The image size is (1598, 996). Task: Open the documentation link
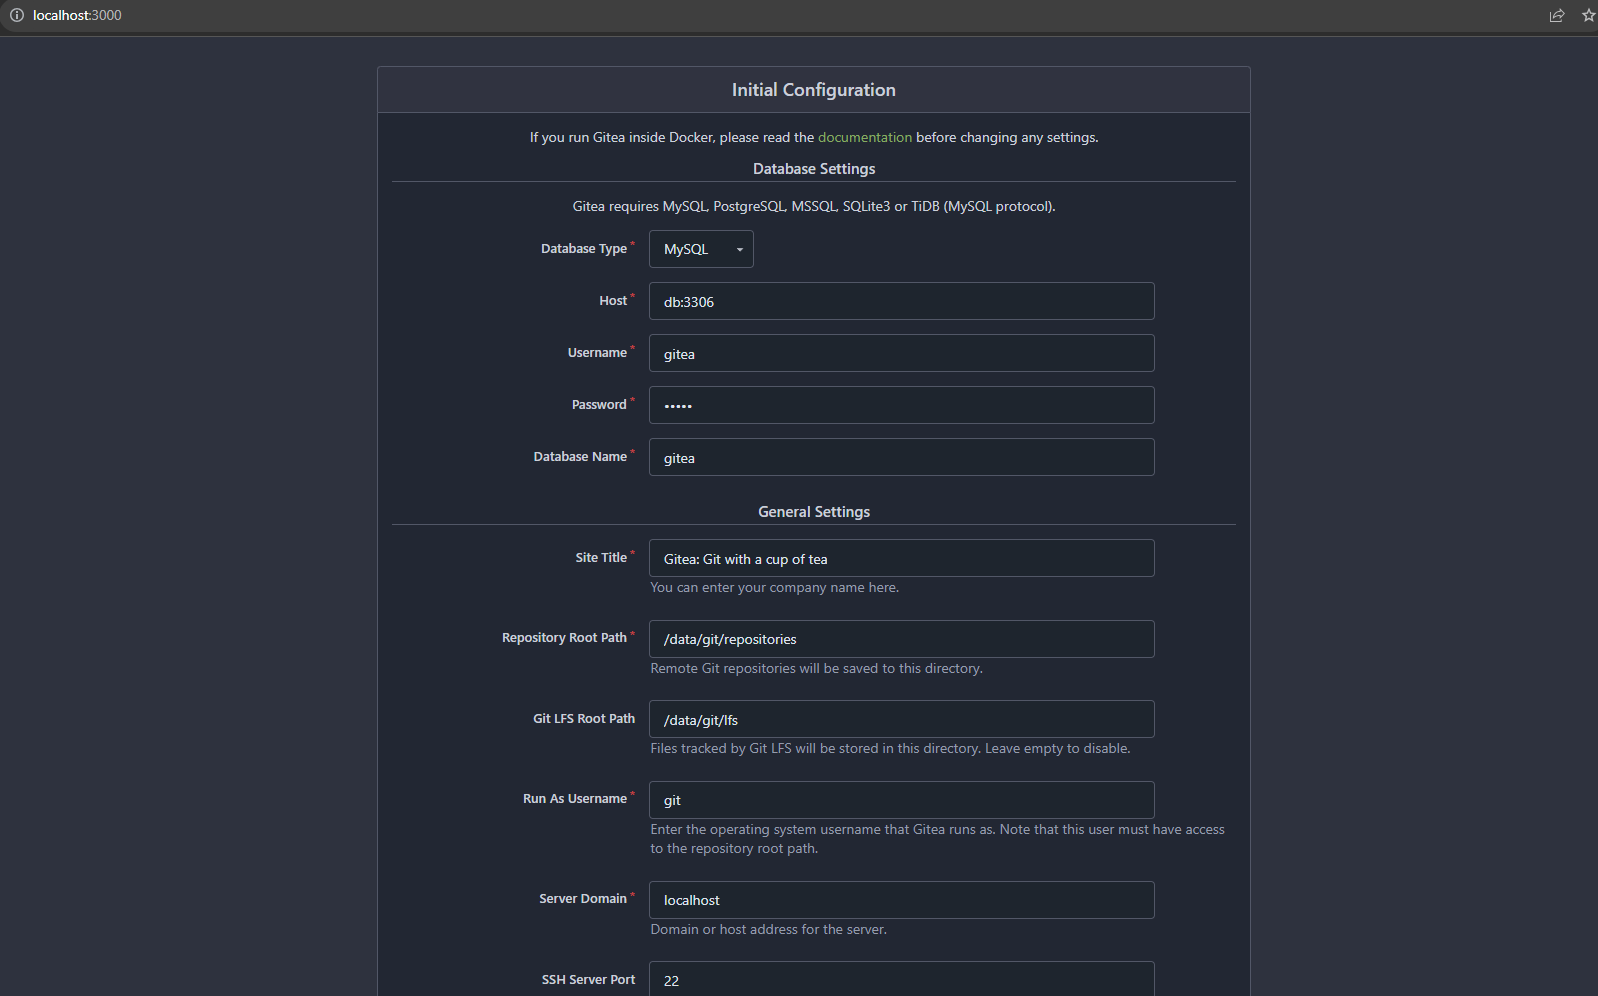pyautogui.click(x=865, y=137)
